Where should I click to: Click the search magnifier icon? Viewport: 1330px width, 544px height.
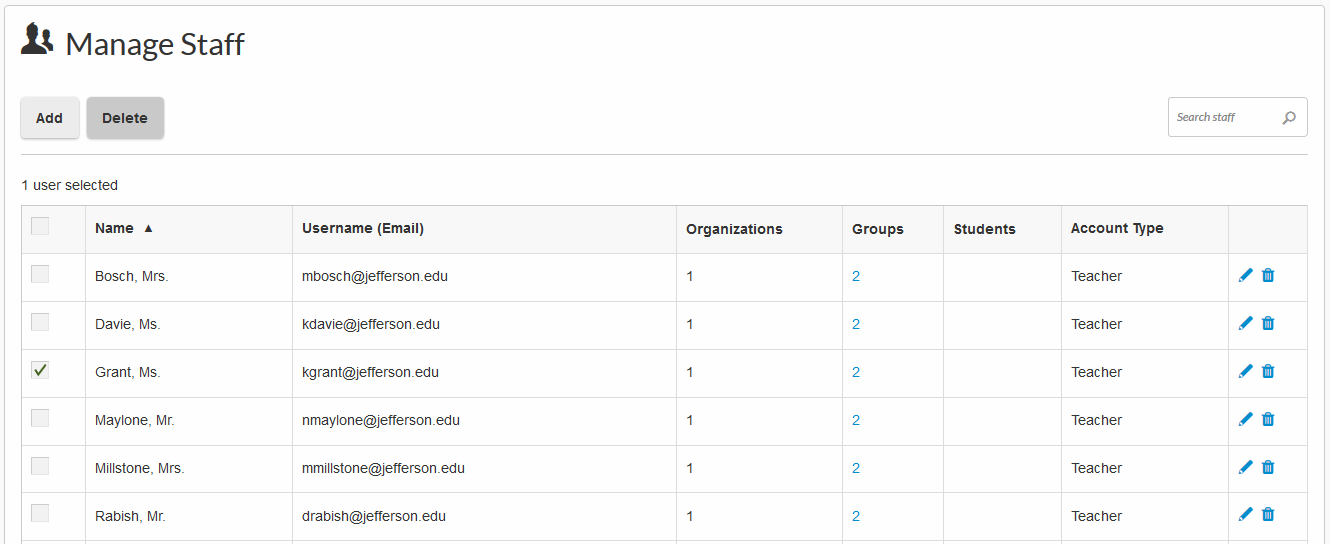pos(1289,118)
